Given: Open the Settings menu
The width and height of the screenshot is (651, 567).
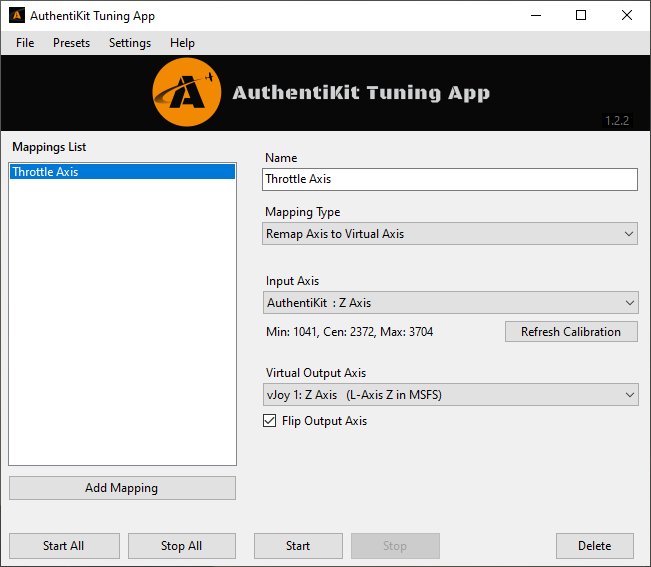Looking at the screenshot, I should (130, 43).
